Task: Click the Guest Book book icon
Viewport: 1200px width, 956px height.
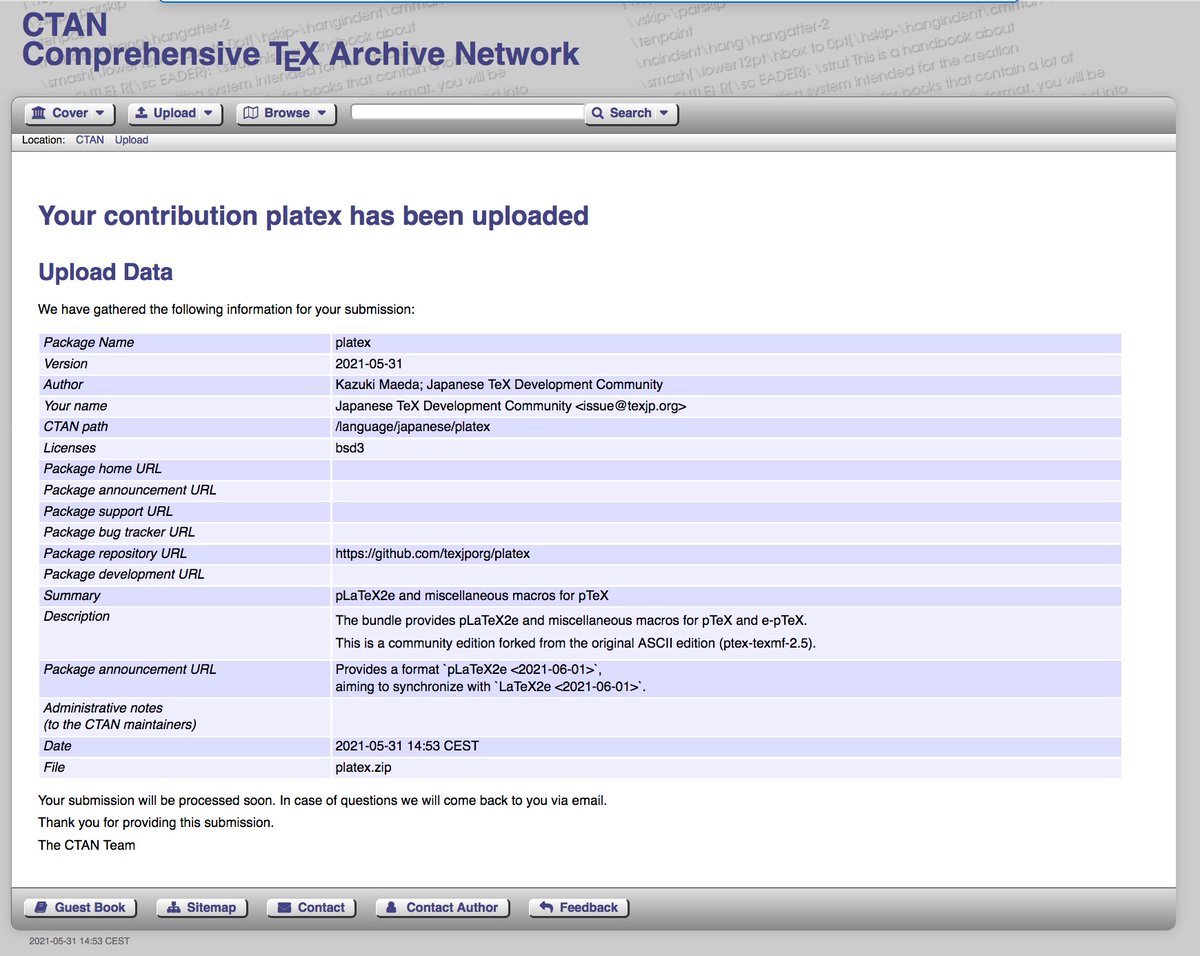Action: (41, 907)
